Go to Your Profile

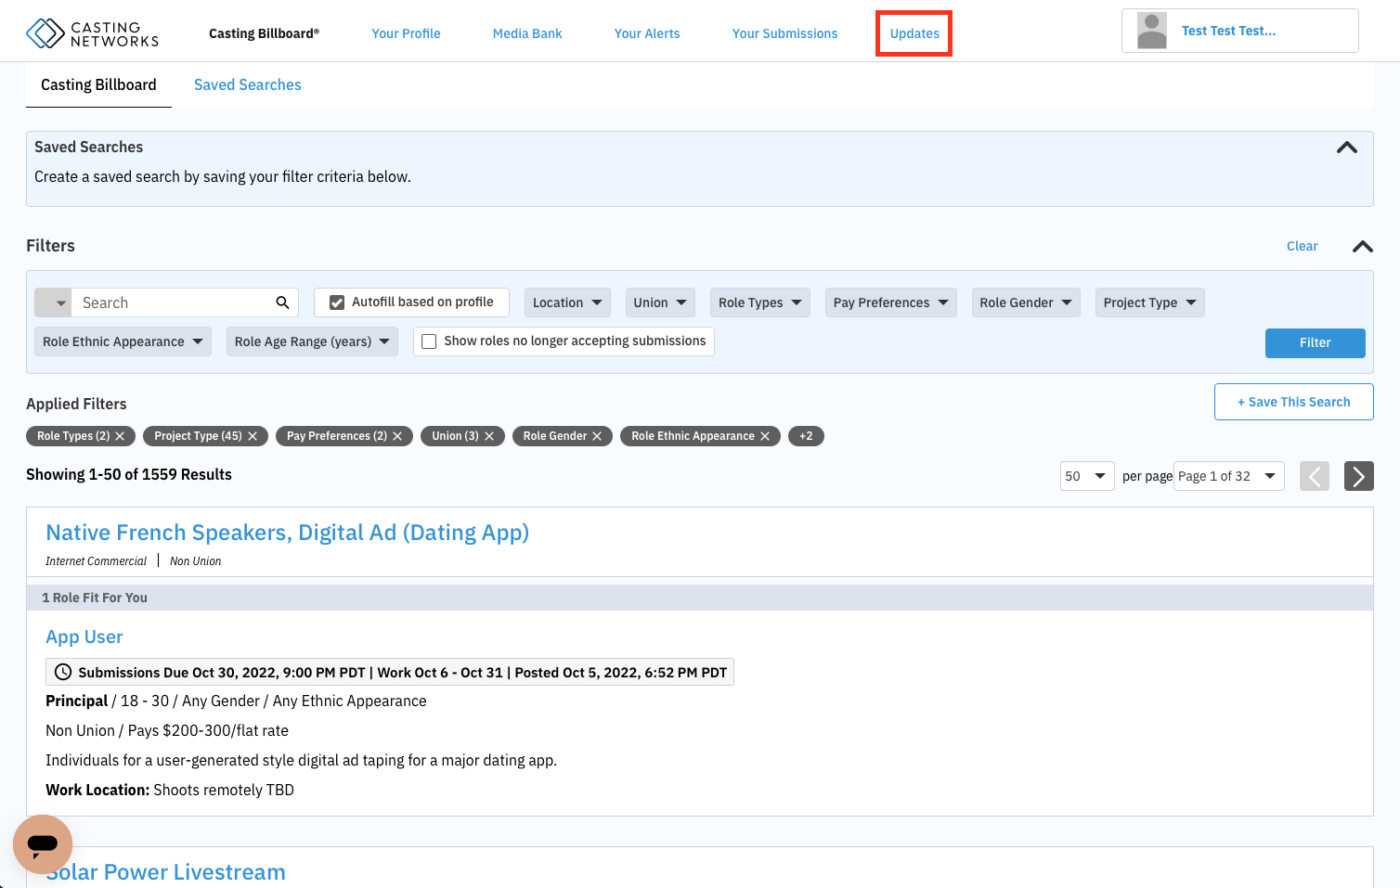tap(406, 33)
